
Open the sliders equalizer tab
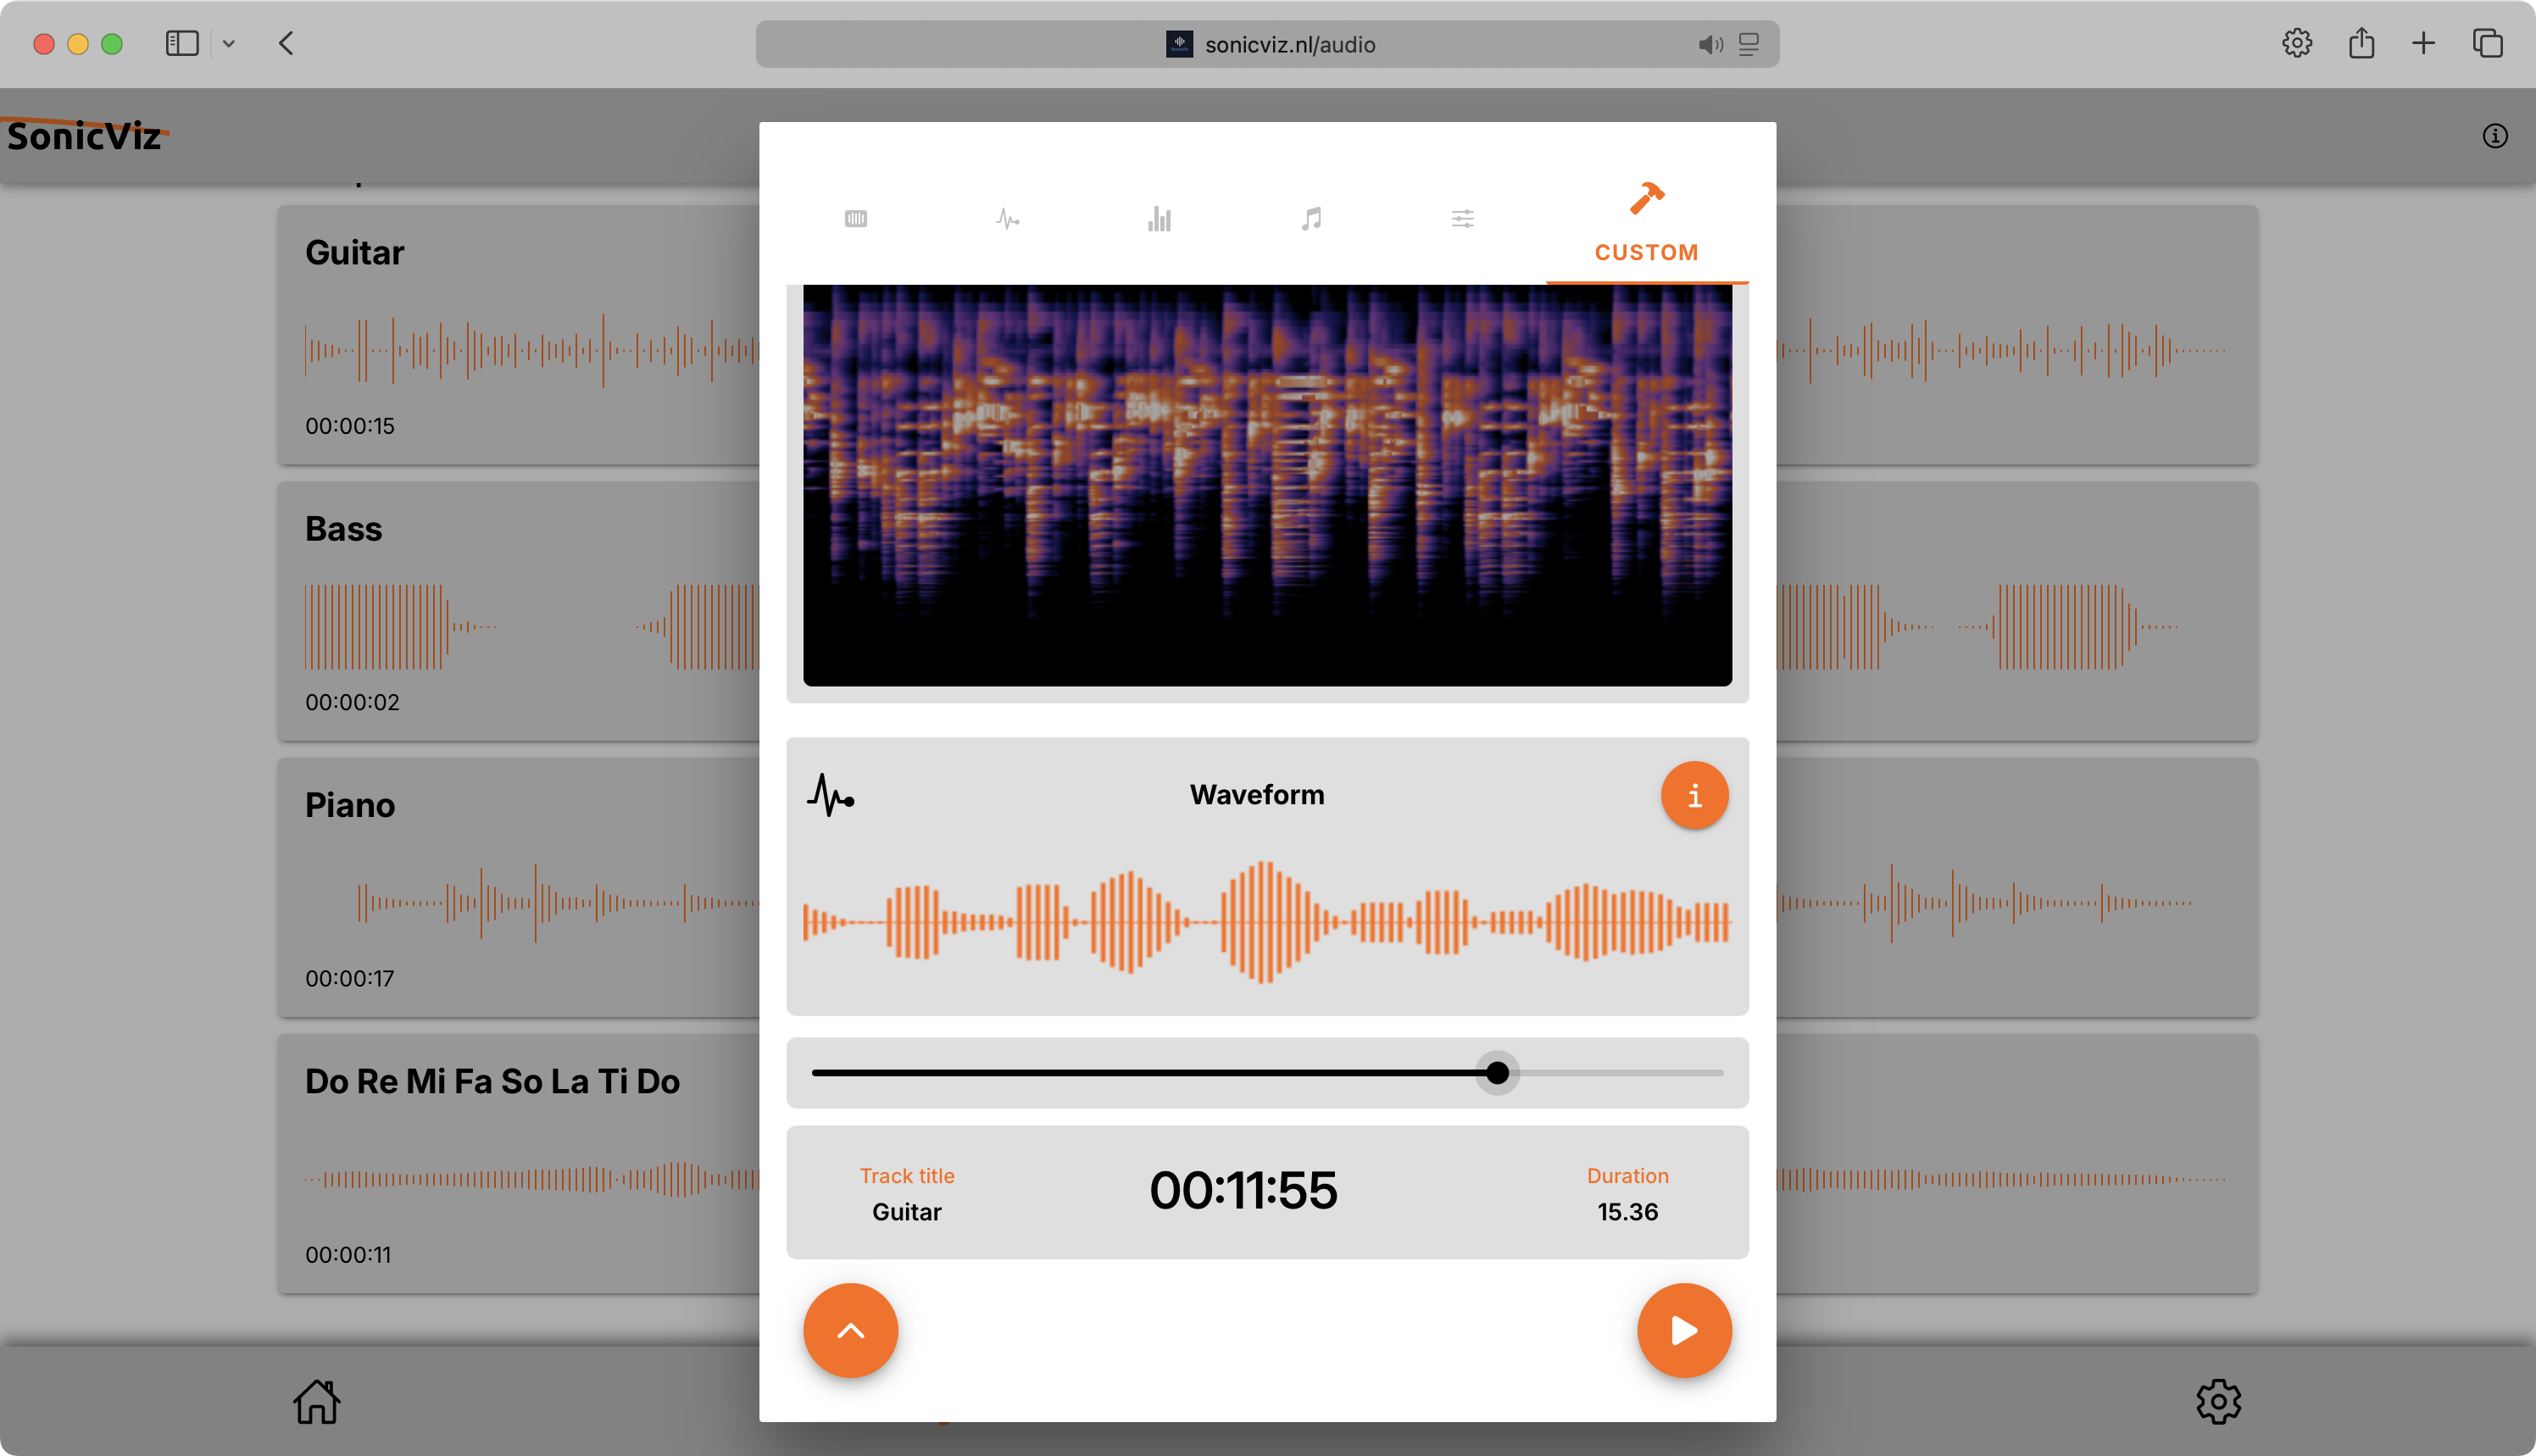click(1462, 218)
